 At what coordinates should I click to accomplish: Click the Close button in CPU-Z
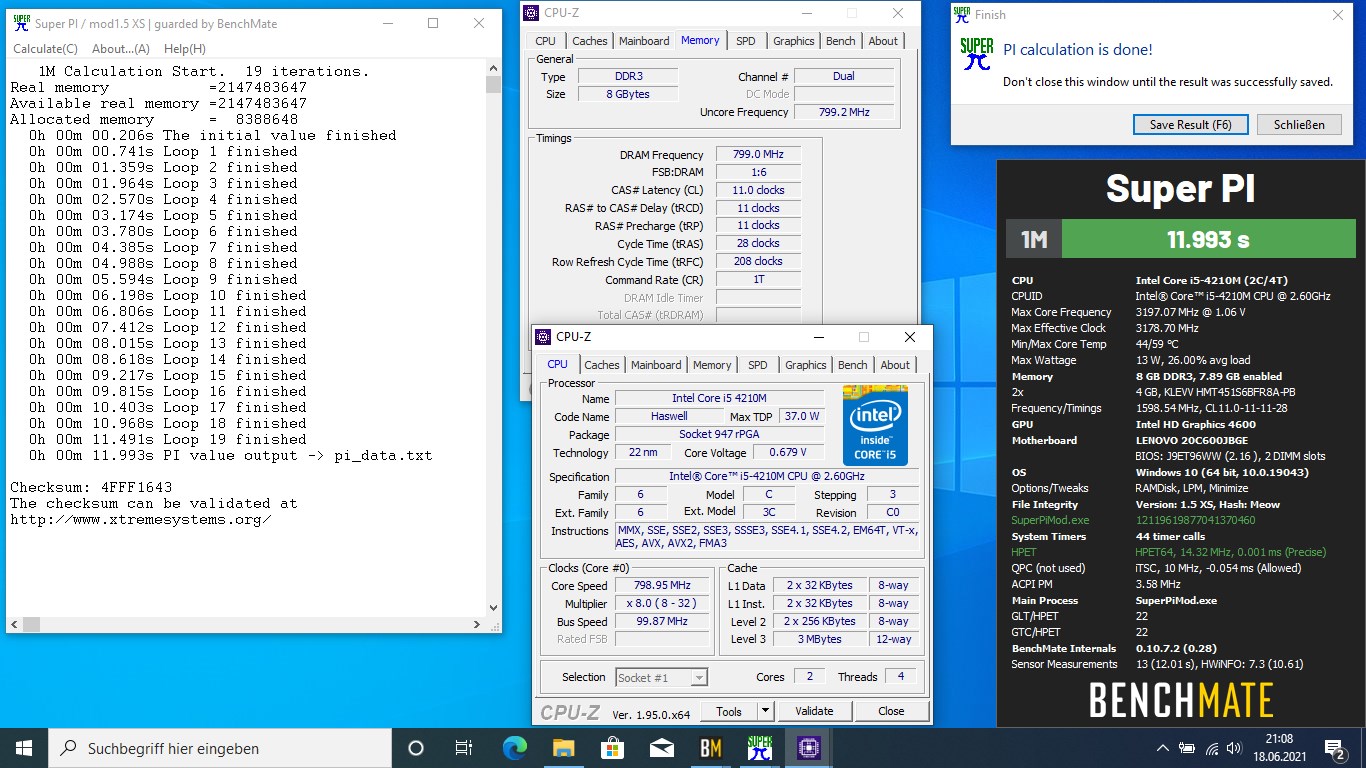[891, 711]
